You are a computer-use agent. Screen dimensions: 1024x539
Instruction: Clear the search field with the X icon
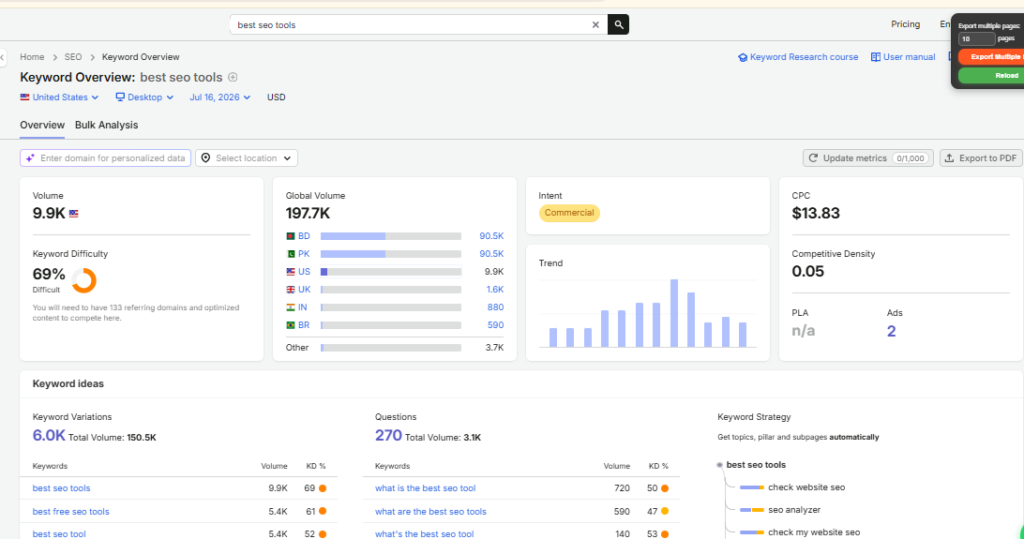[x=596, y=25]
